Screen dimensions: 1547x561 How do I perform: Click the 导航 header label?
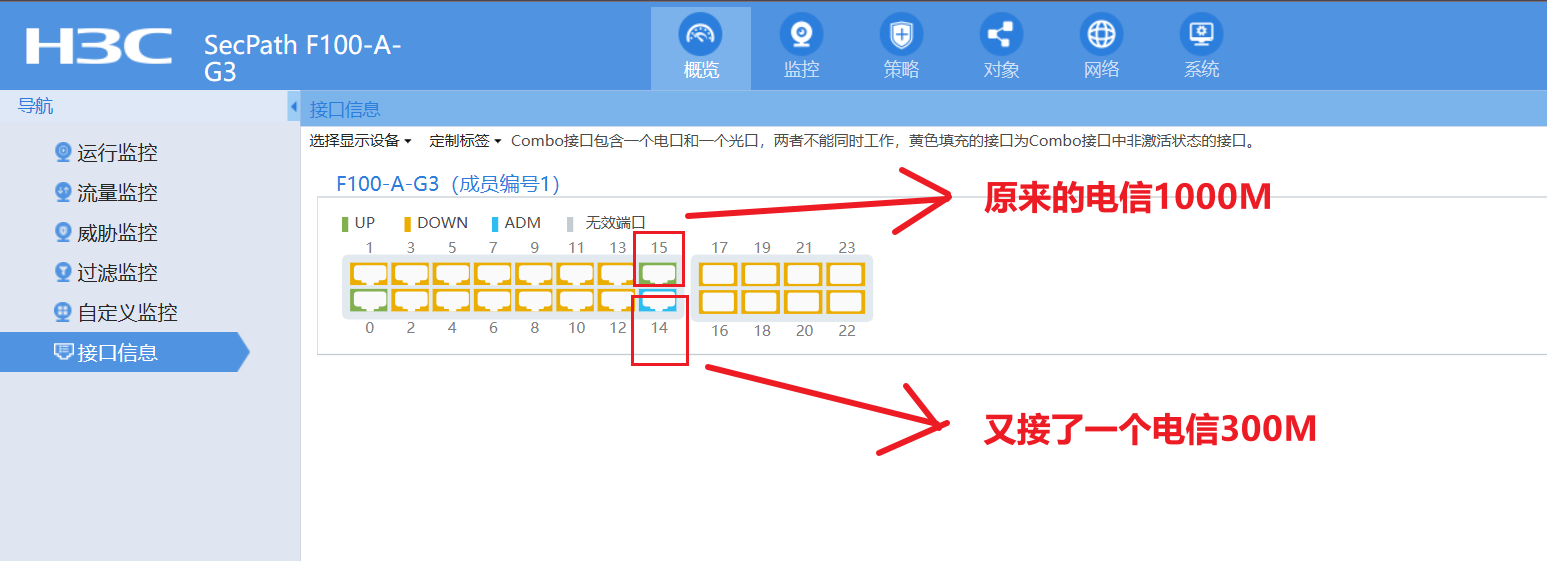tap(36, 106)
